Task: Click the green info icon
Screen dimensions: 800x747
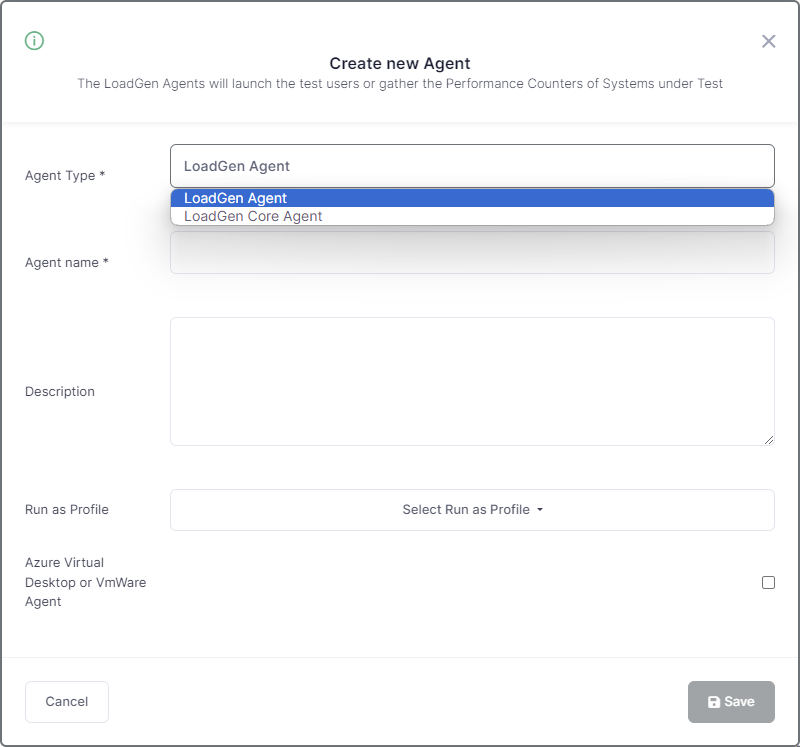Action: coord(34,40)
